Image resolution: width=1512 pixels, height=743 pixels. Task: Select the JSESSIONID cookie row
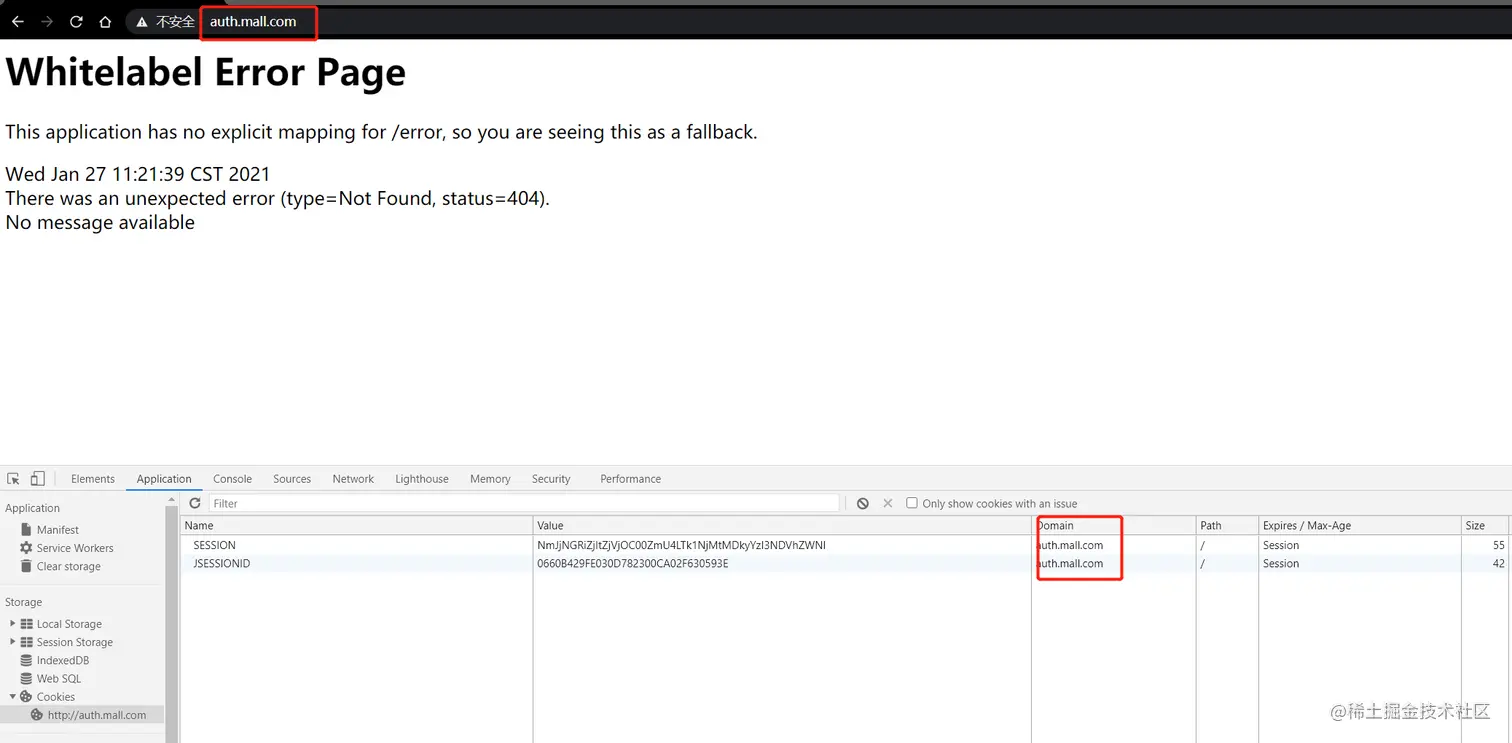point(846,563)
